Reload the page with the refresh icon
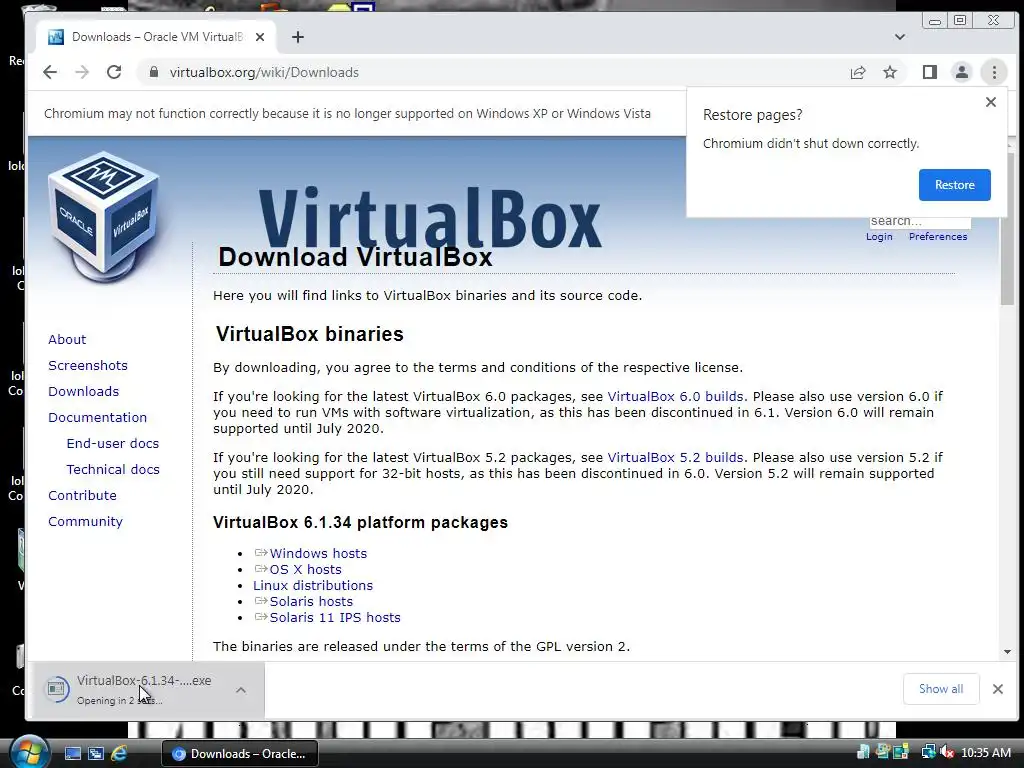 click(114, 72)
